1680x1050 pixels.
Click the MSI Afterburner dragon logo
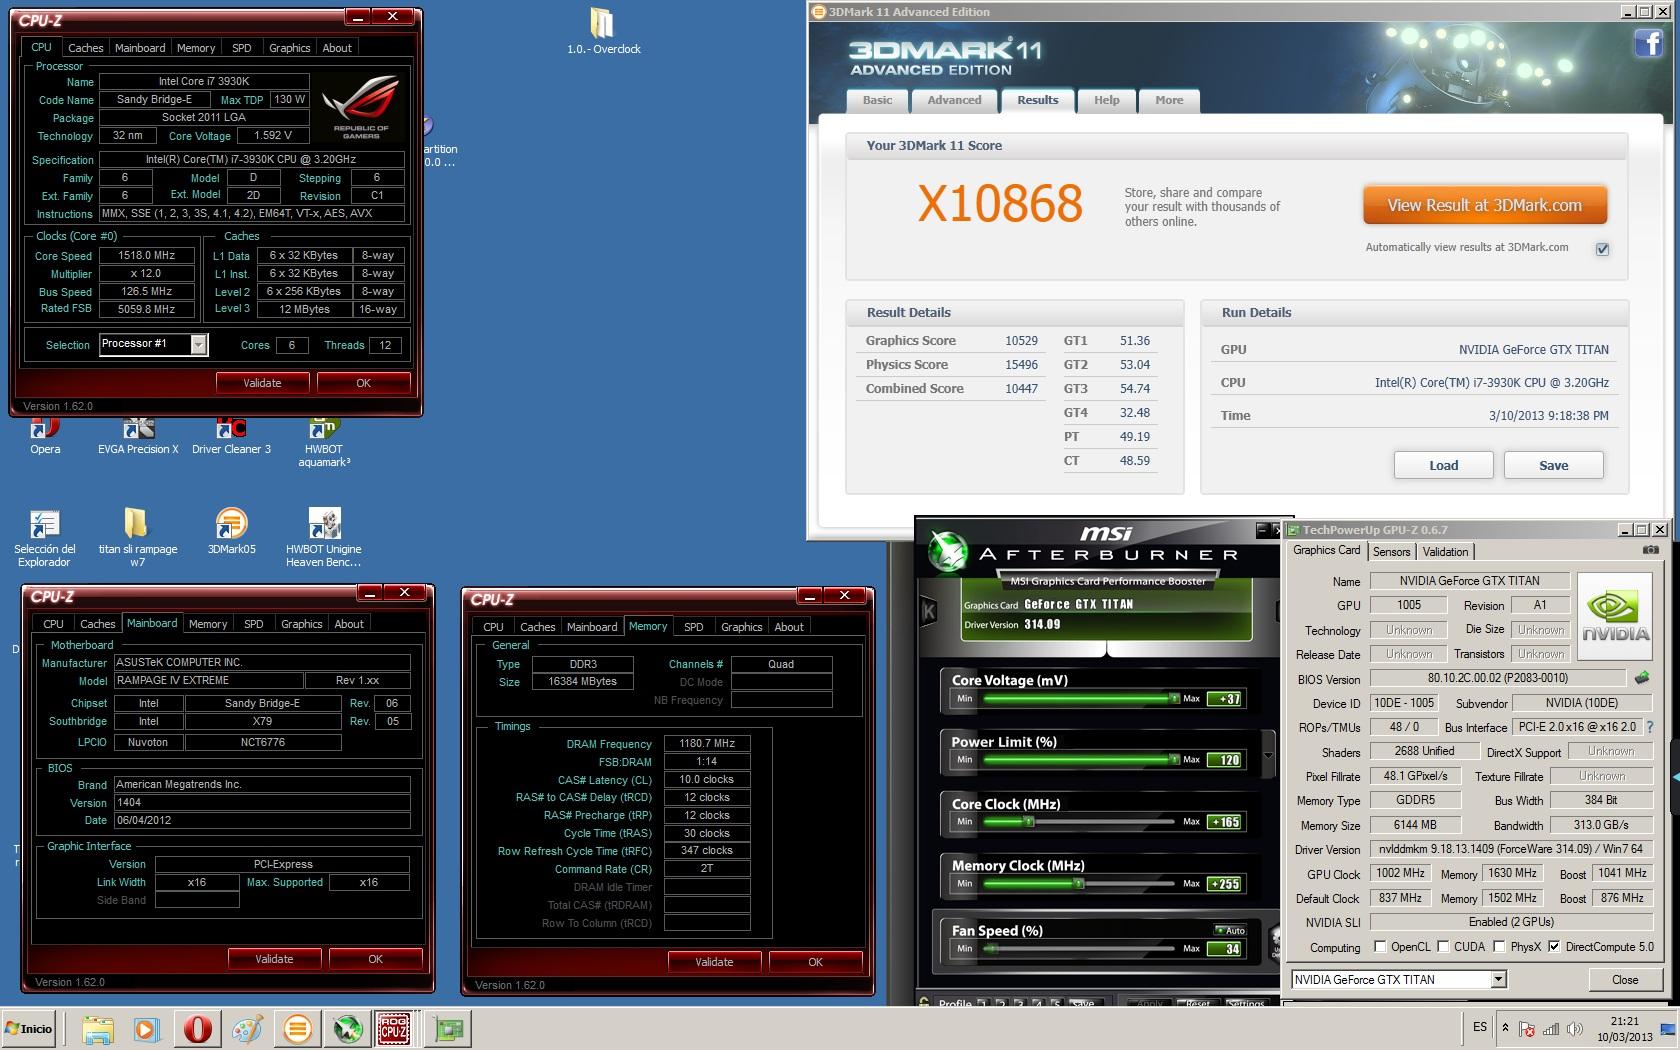[x=947, y=551]
